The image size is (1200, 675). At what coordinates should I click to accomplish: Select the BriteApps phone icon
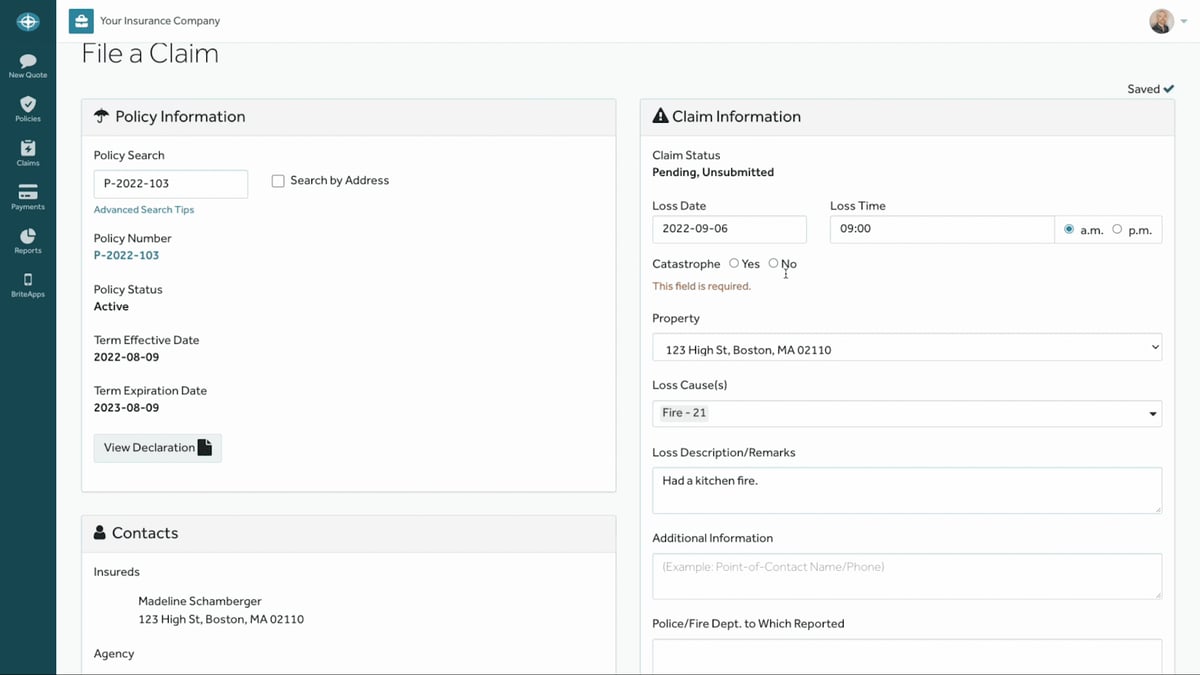(27, 281)
